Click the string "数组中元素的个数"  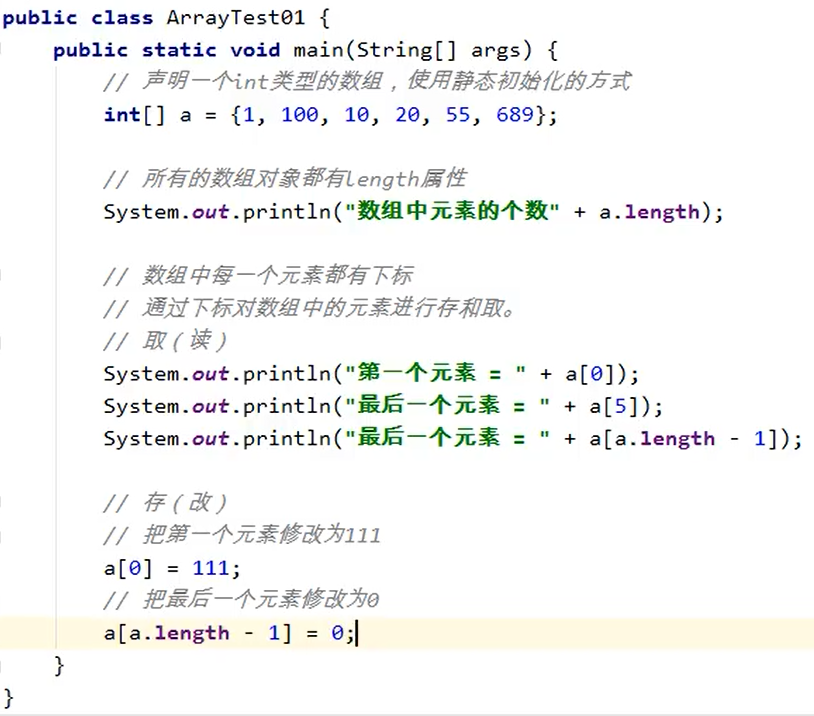tap(452, 211)
